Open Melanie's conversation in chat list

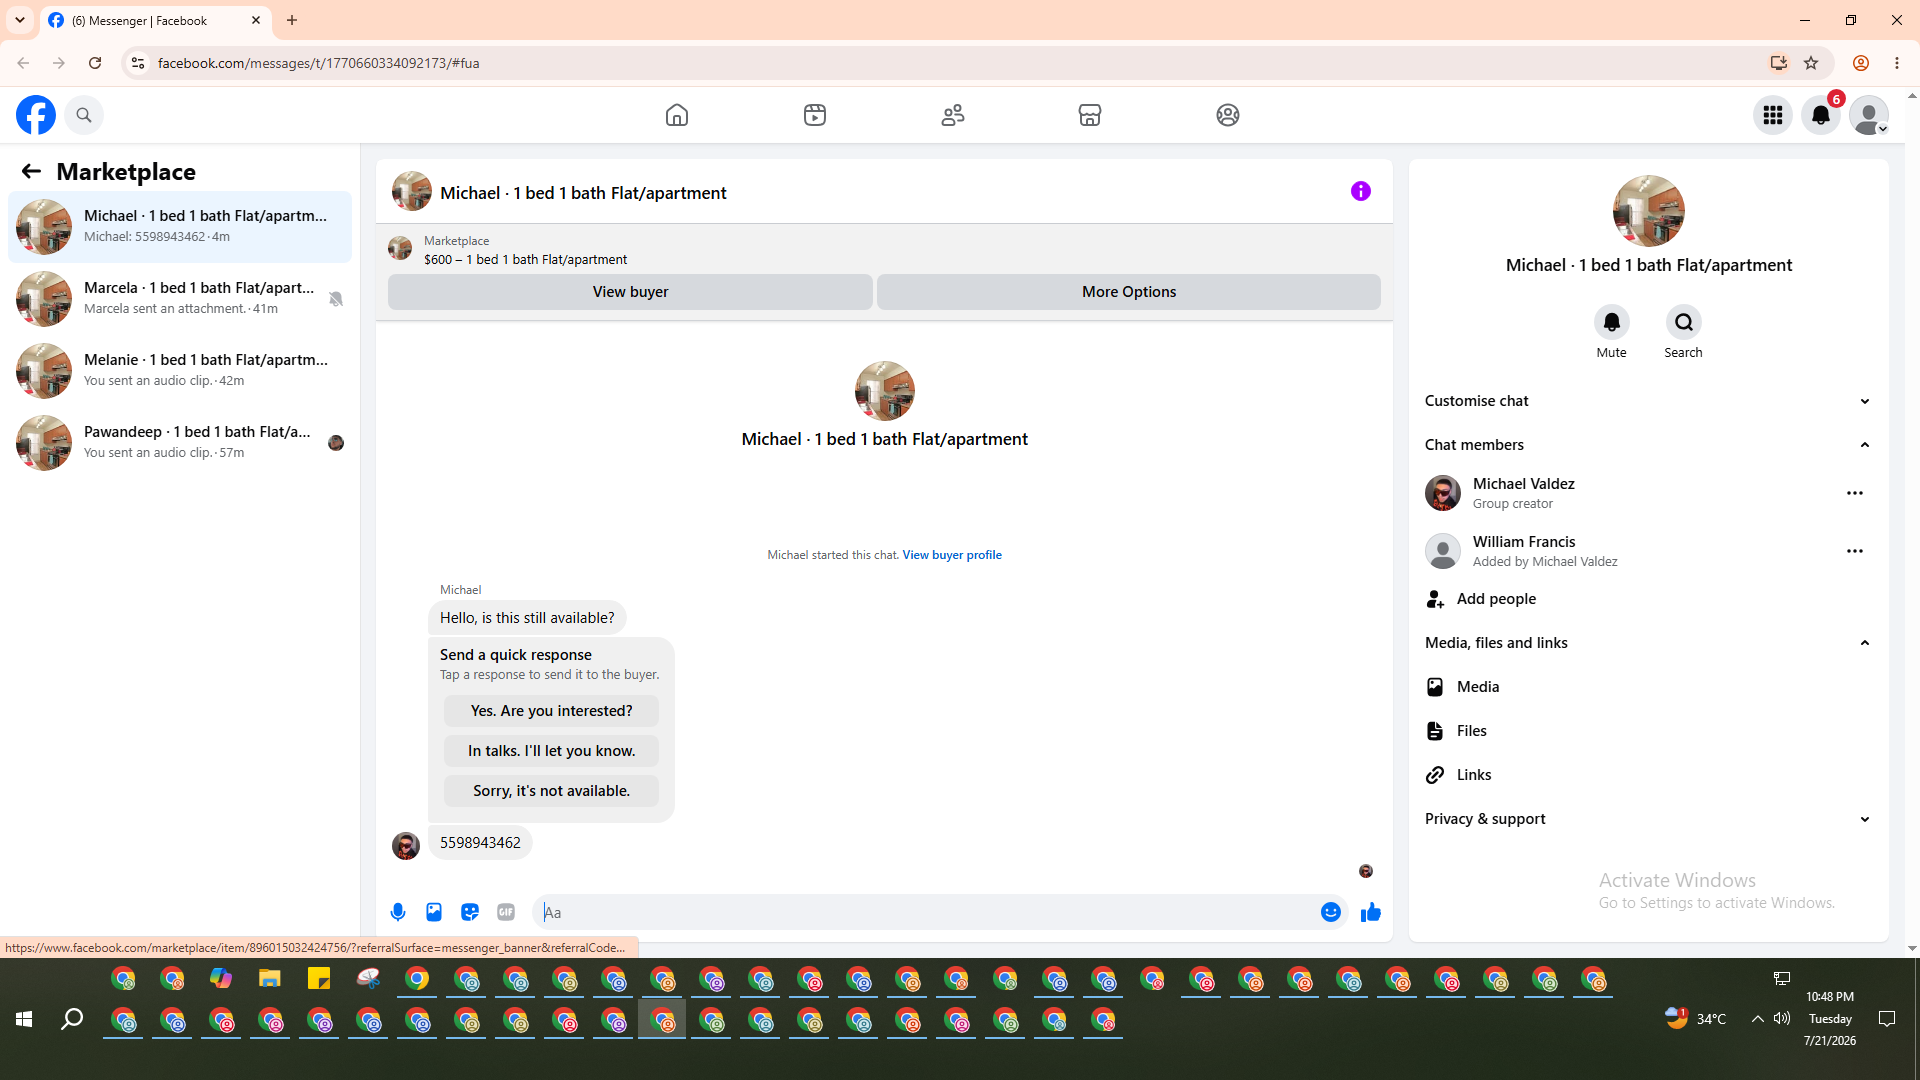(x=180, y=371)
